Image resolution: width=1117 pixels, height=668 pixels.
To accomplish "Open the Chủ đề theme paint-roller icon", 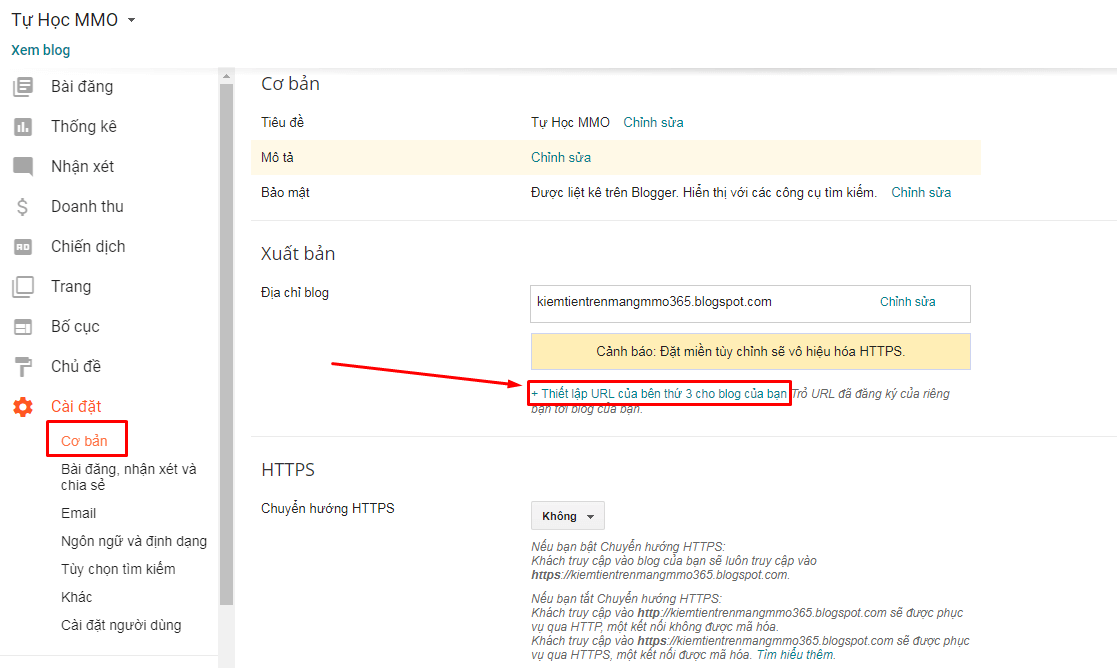I will pyautogui.click(x=22, y=367).
